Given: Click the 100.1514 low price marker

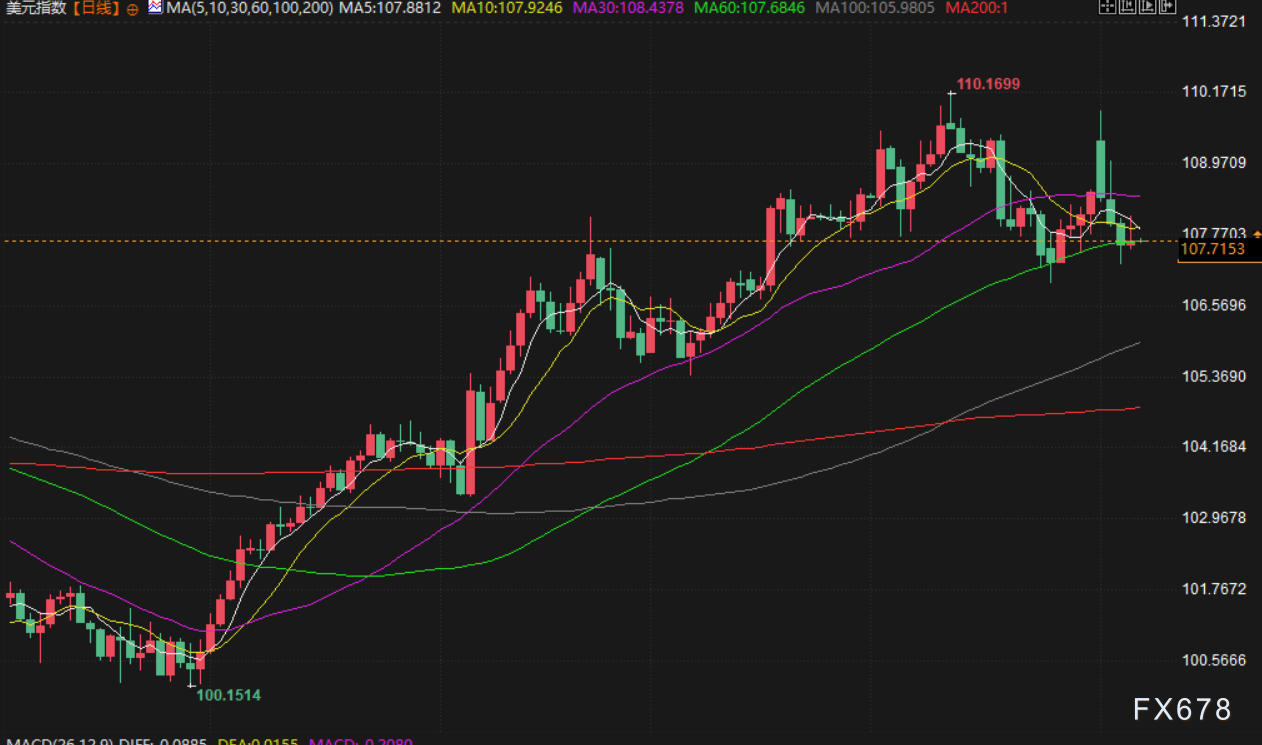Looking at the screenshot, I should pos(227,695).
